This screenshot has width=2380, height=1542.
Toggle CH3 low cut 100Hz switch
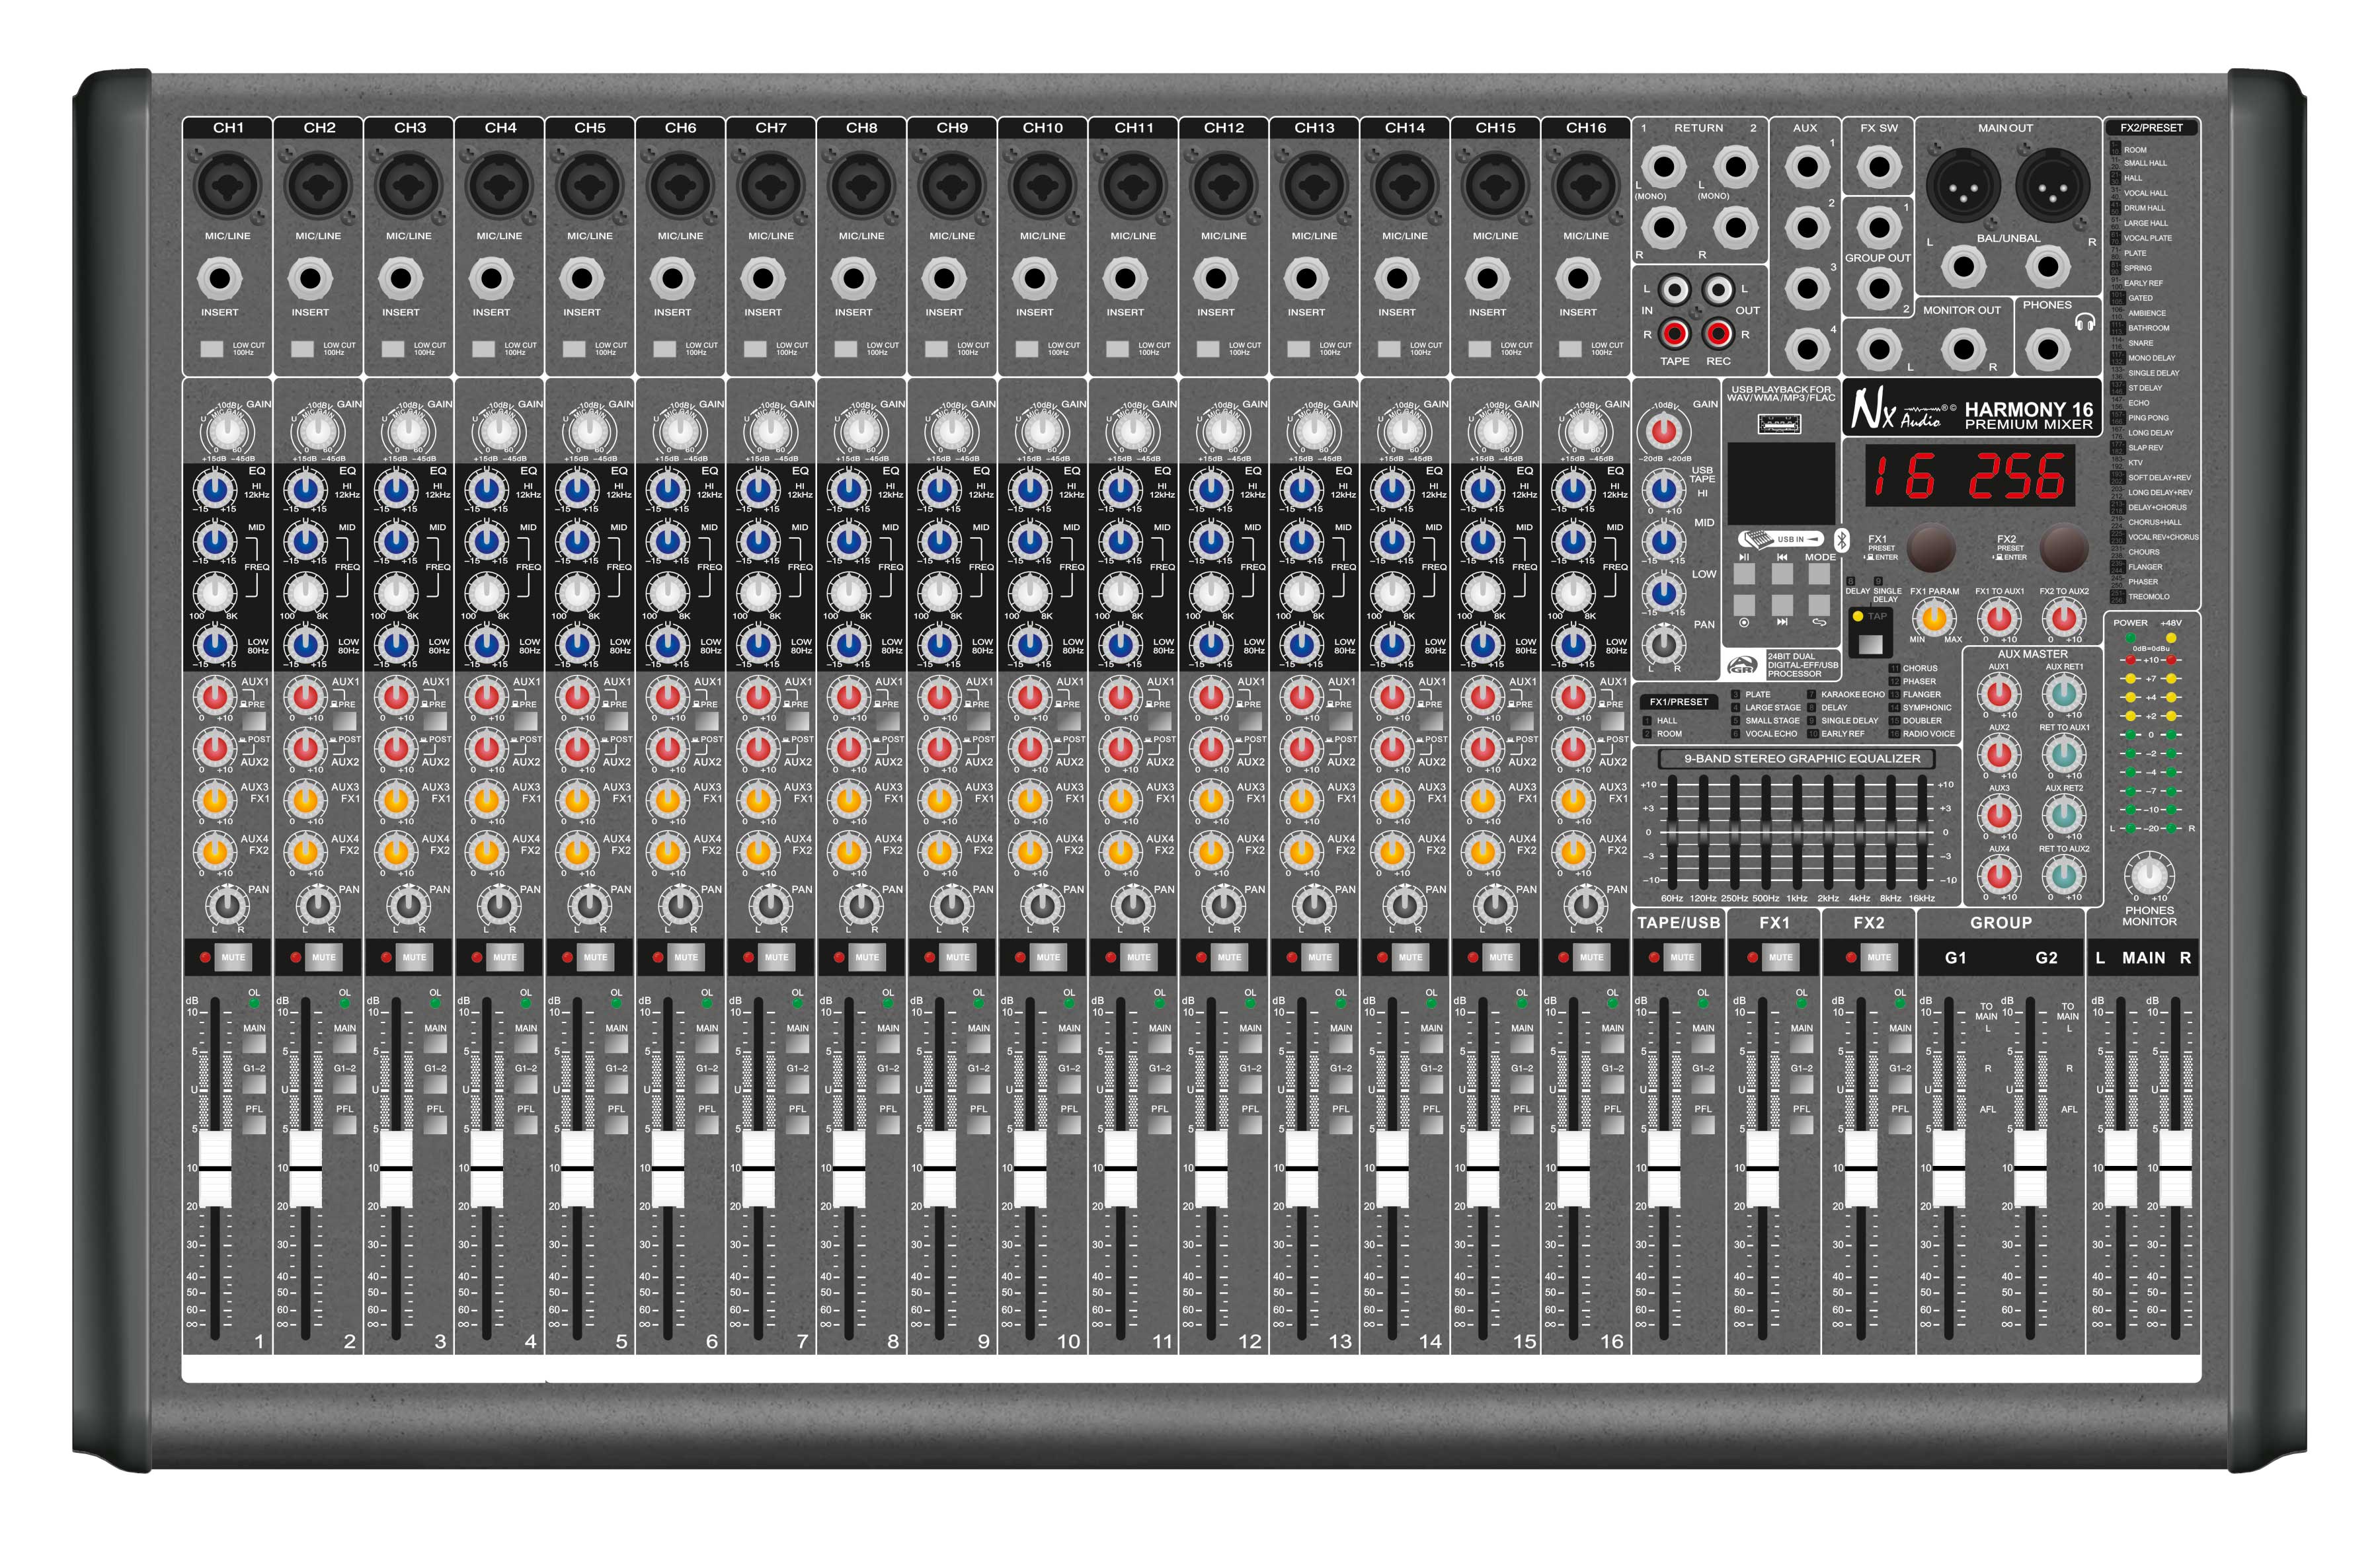coord(393,349)
